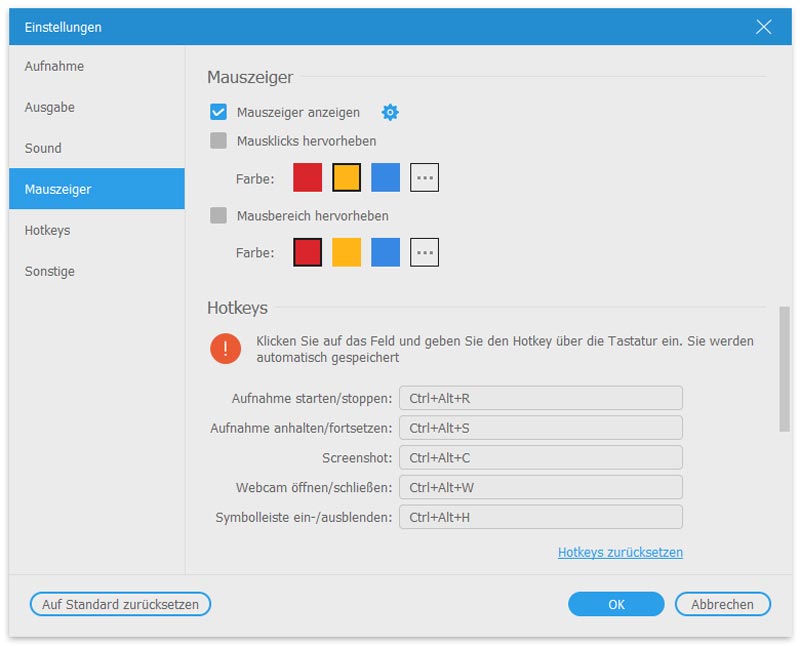800x646 pixels.
Task: Go to Sound settings section
Action: (43, 148)
